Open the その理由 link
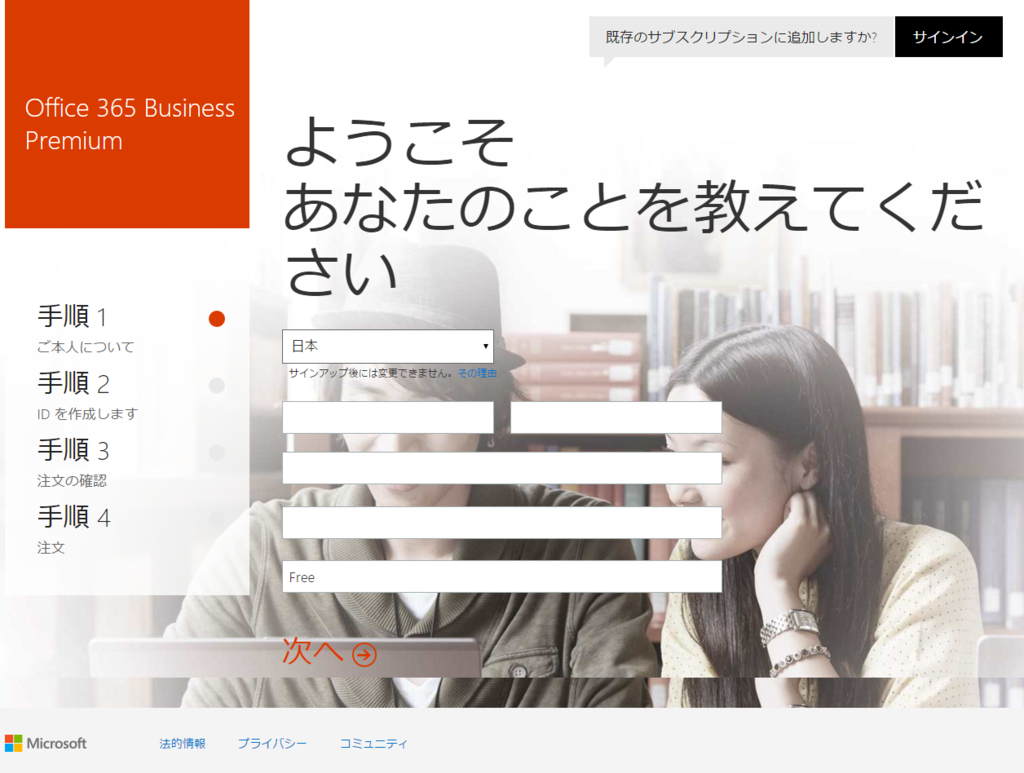 [x=477, y=373]
